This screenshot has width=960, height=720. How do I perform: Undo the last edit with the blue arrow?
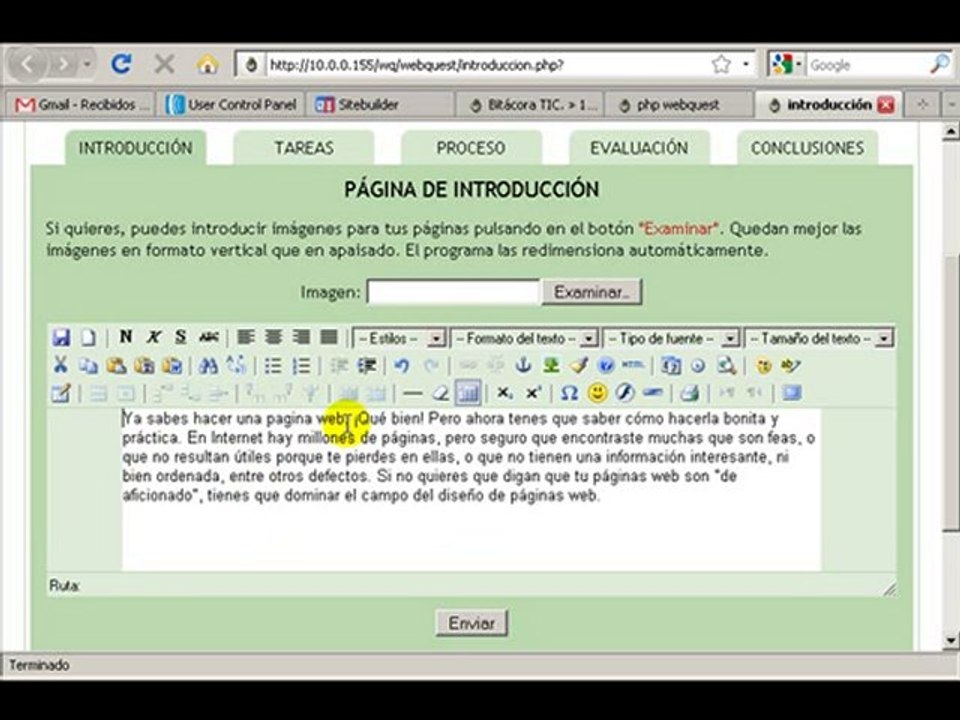[x=402, y=366]
